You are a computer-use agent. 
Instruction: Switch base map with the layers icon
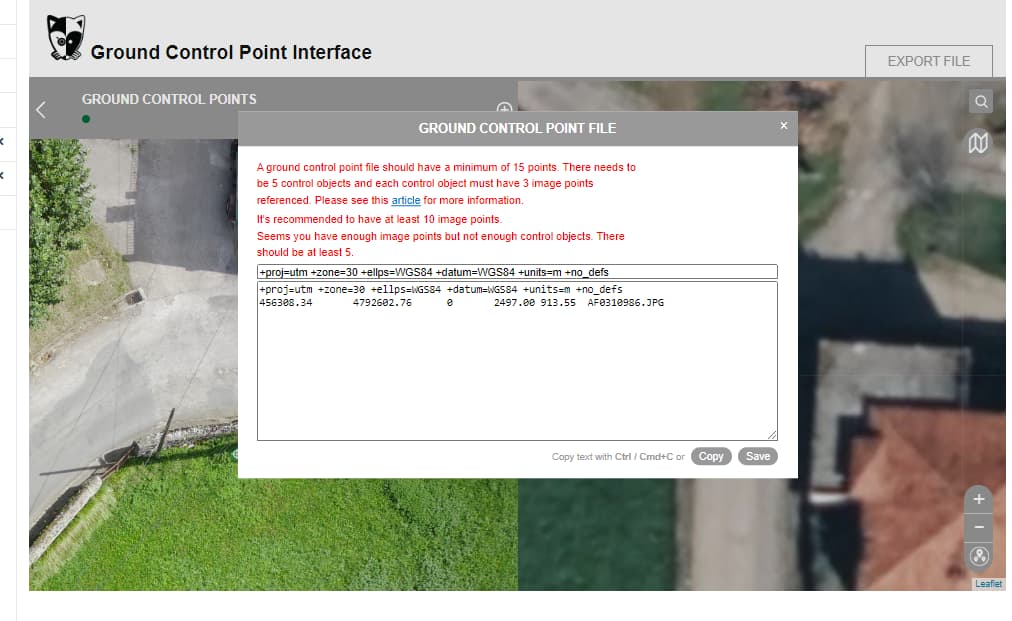(978, 142)
